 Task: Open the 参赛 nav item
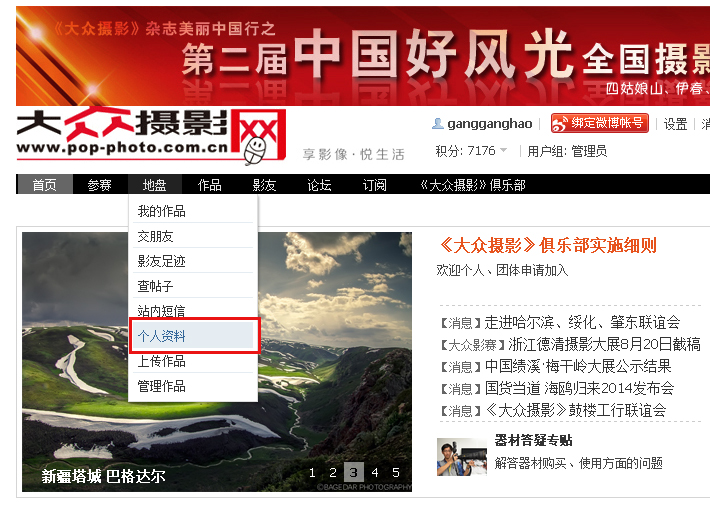(x=99, y=184)
